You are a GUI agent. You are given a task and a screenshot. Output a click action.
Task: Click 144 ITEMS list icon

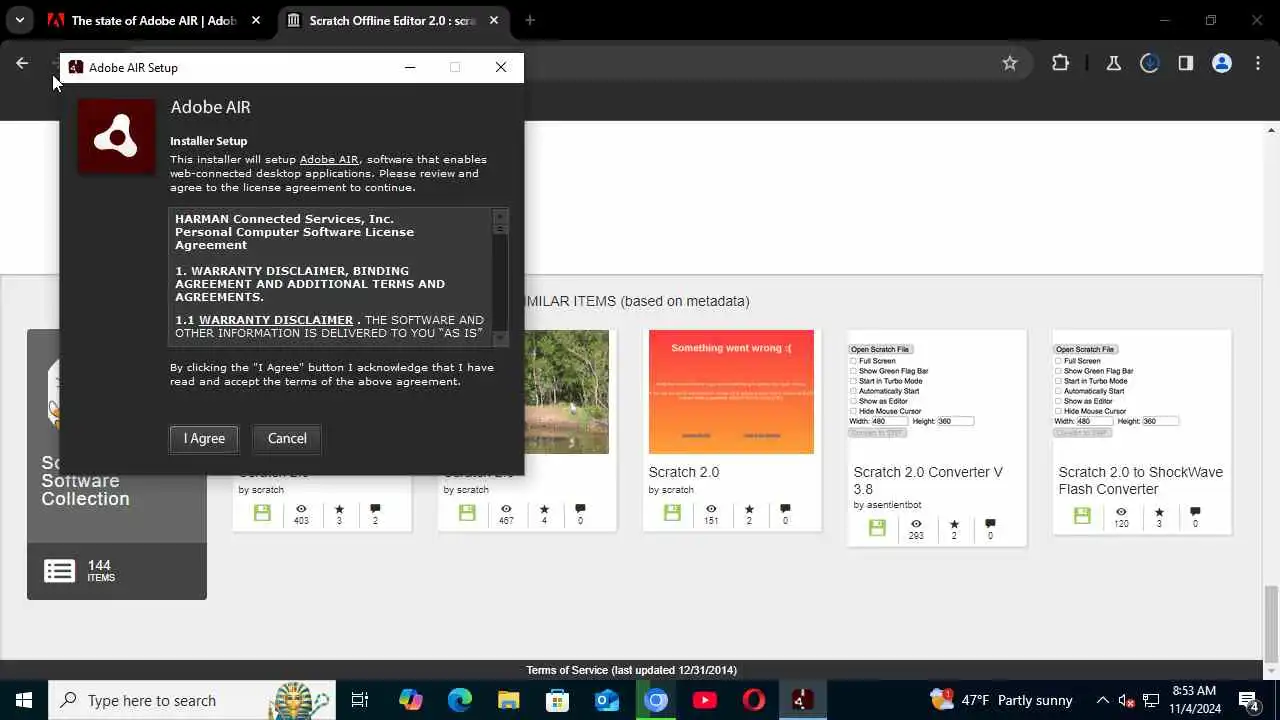[x=59, y=571]
